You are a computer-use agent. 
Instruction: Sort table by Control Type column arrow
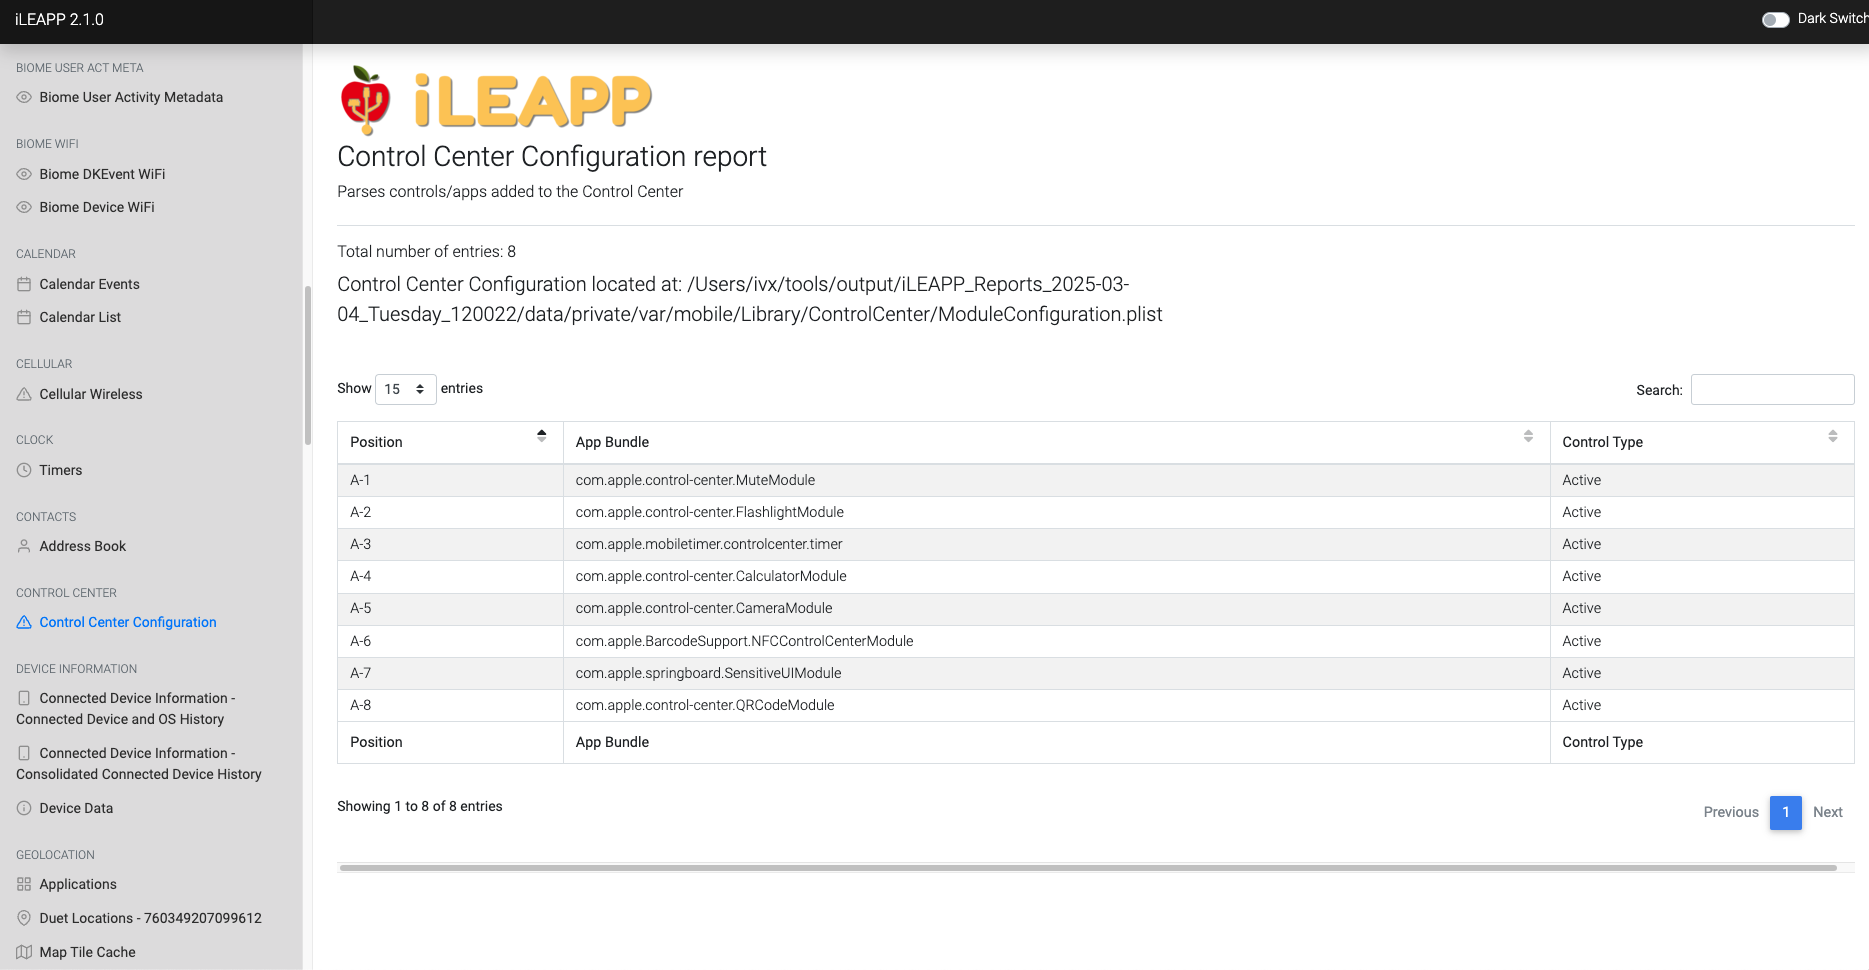[x=1832, y=436]
